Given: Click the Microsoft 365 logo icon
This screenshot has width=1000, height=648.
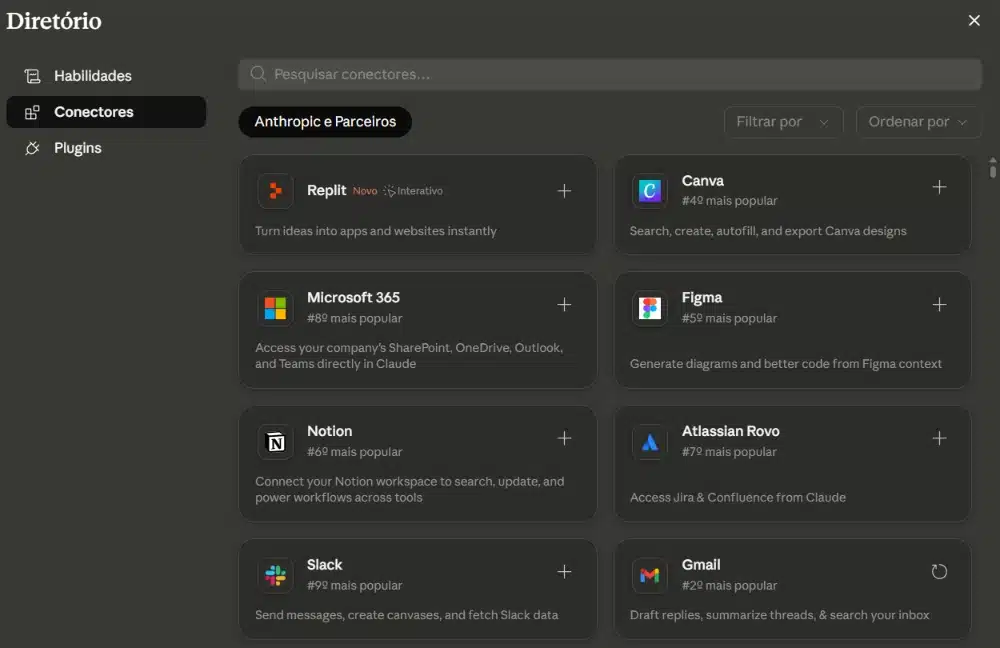Looking at the screenshot, I should 276,309.
